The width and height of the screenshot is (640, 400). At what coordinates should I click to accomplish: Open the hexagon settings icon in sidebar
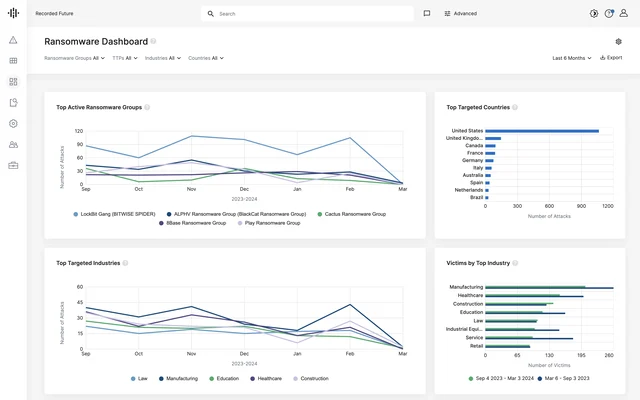tap(13, 123)
